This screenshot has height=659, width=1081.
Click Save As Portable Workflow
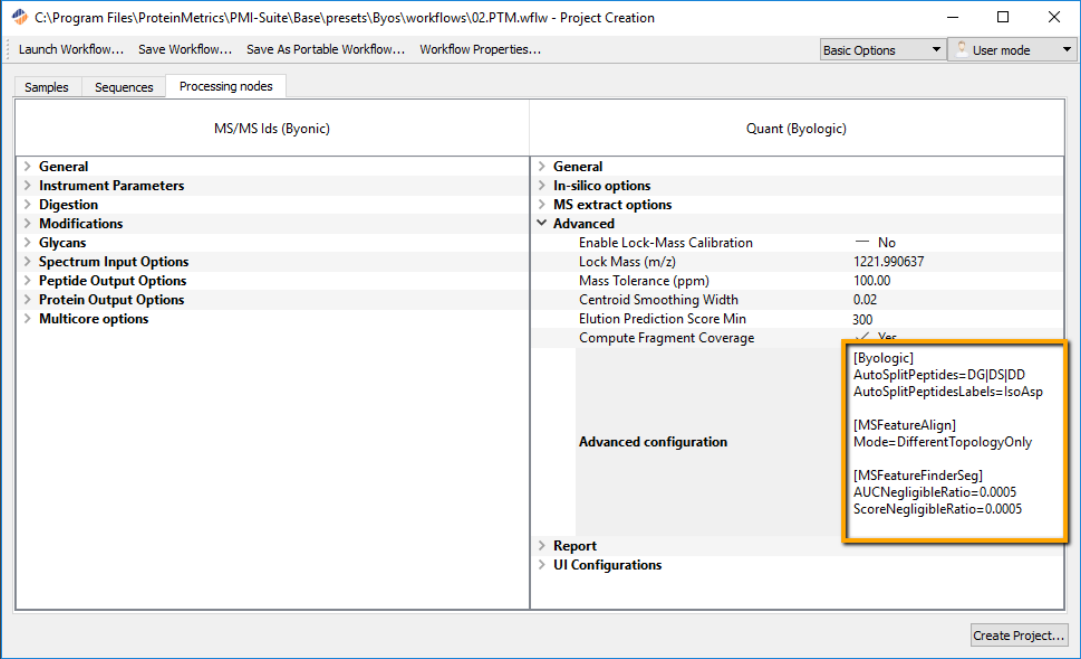[x=325, y=49]
